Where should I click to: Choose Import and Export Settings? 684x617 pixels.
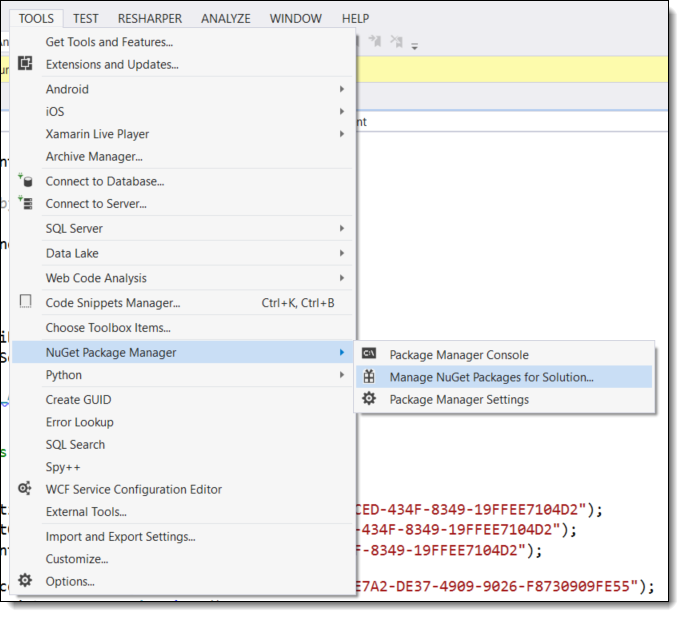(x=182, y=536)
